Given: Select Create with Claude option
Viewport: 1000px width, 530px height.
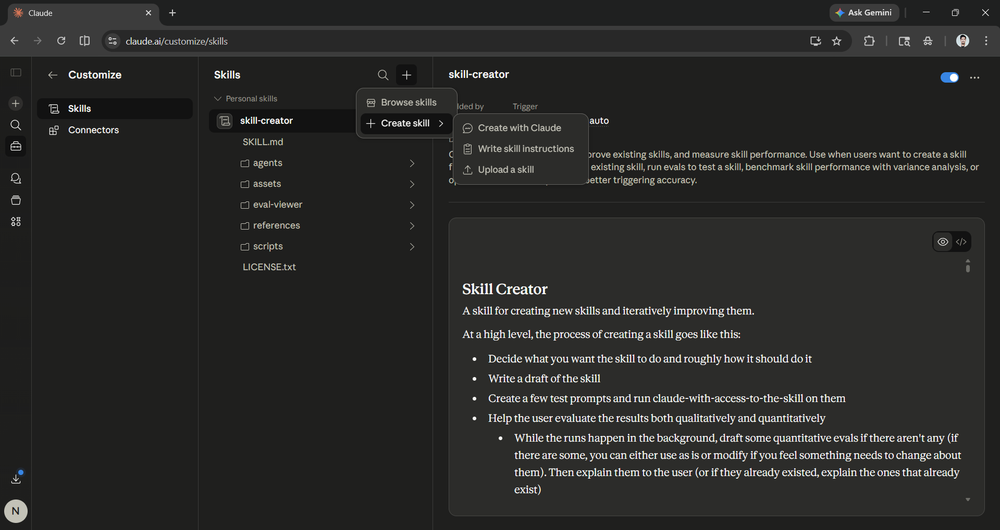Looking at the screenshot, I should 519,128.
